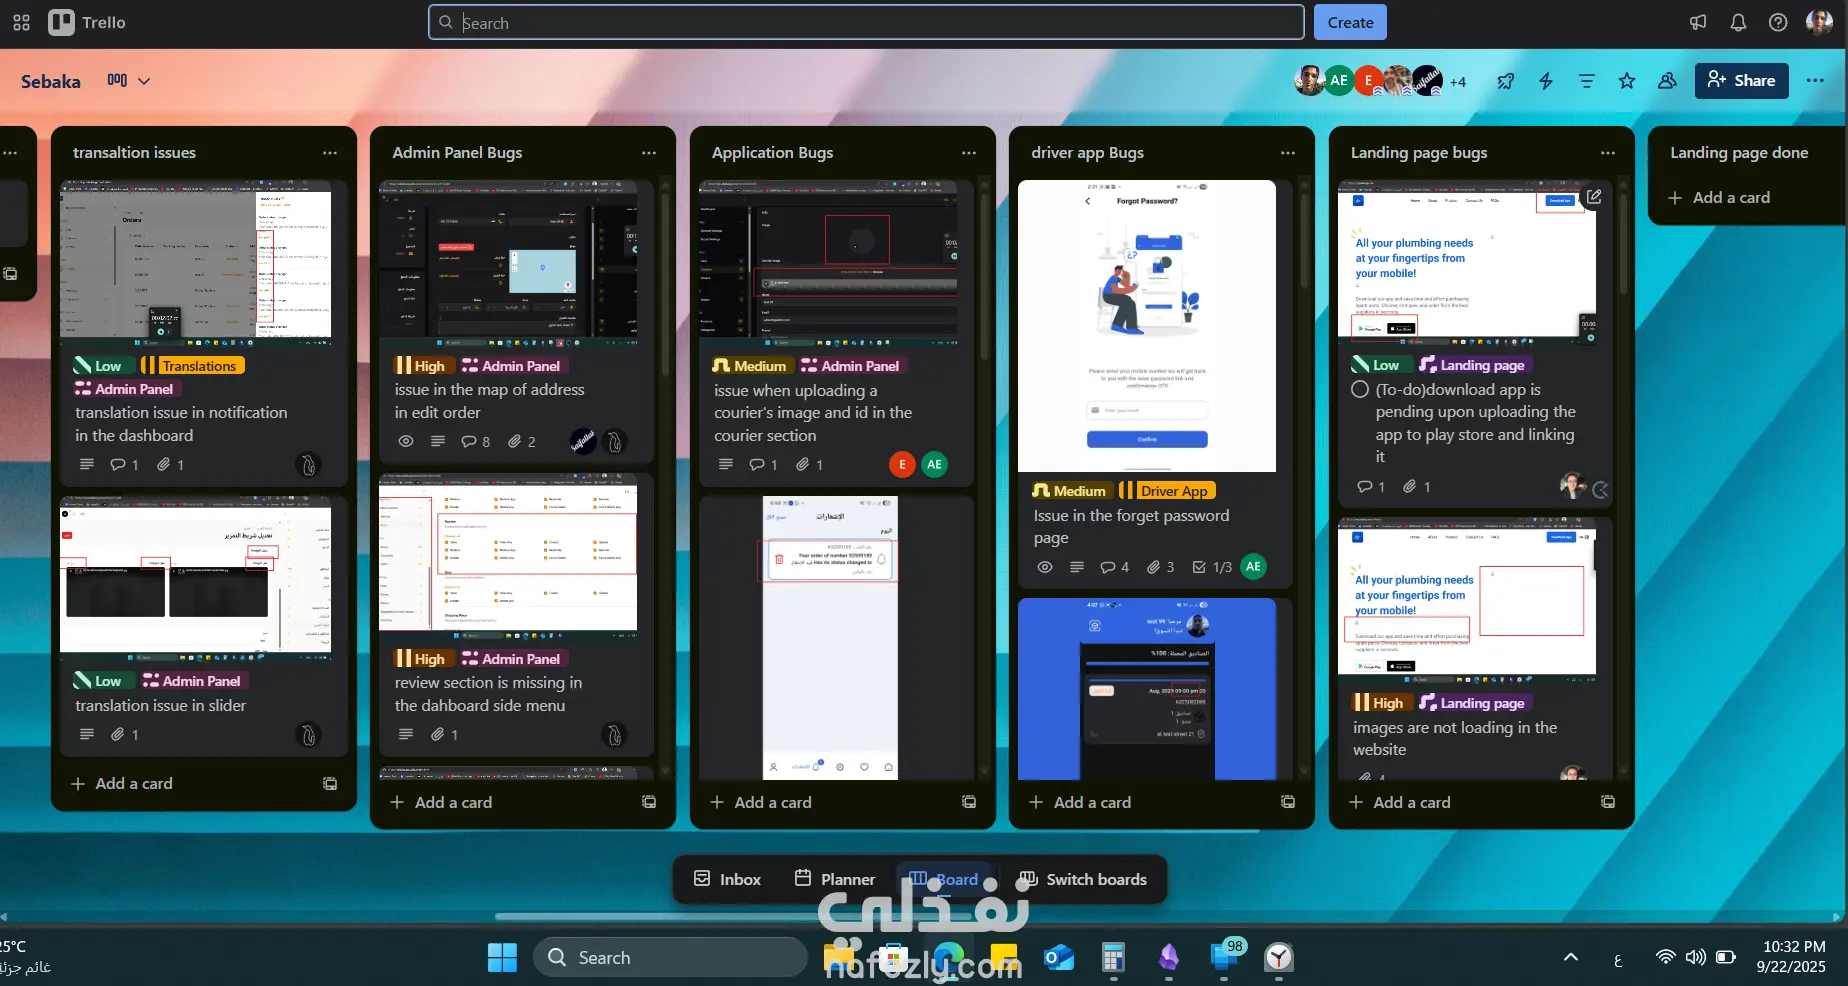The height and width of the screenshot is (986, 1848).
Task: Open the automation lightning bolt icon
Action: point(1546,81)
